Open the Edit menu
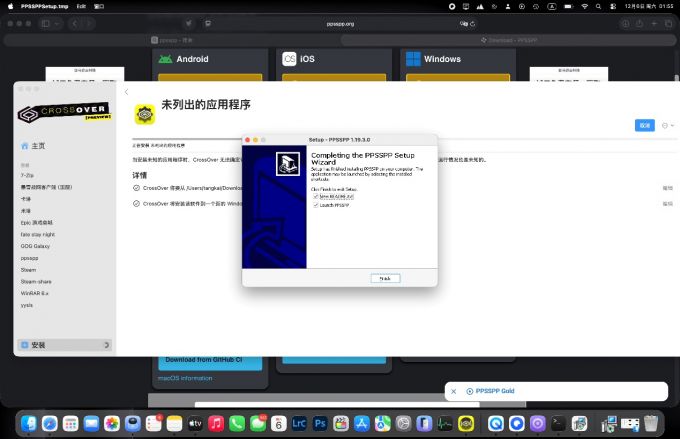680x439 pixels. pyautogui.click(x=81, y=7)
